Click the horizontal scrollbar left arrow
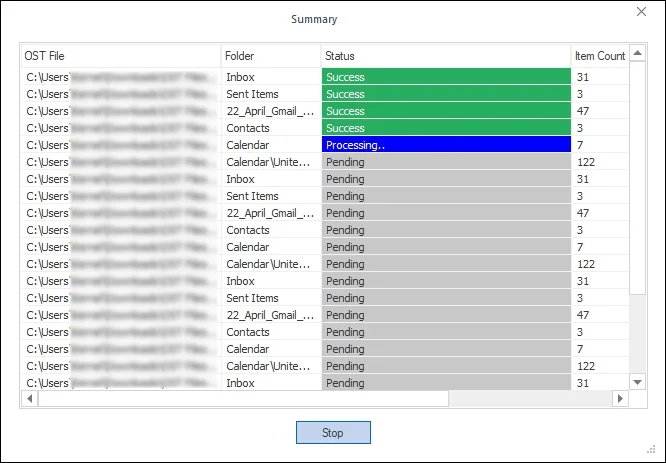Screen dimensions: 666x463 [29, 398]
